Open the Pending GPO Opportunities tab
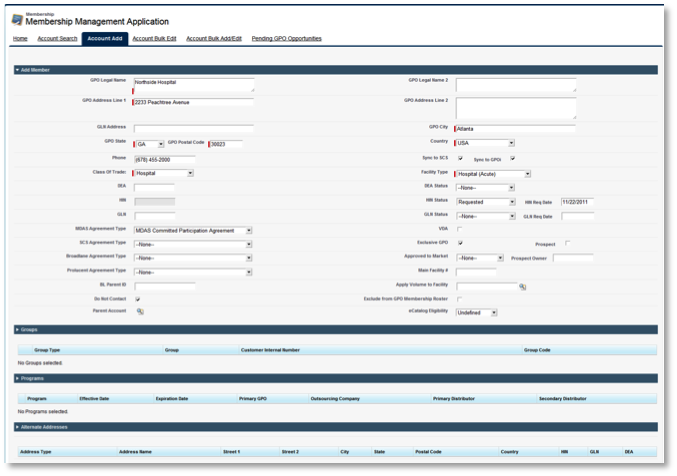 point(286,38)
